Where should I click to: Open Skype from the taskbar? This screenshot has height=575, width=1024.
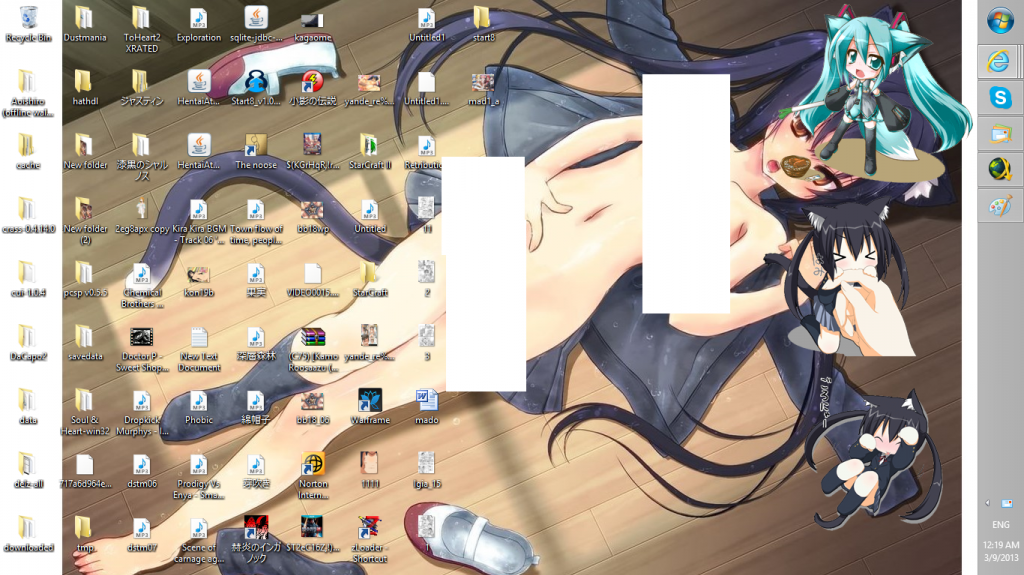[x=1000, y=98]
